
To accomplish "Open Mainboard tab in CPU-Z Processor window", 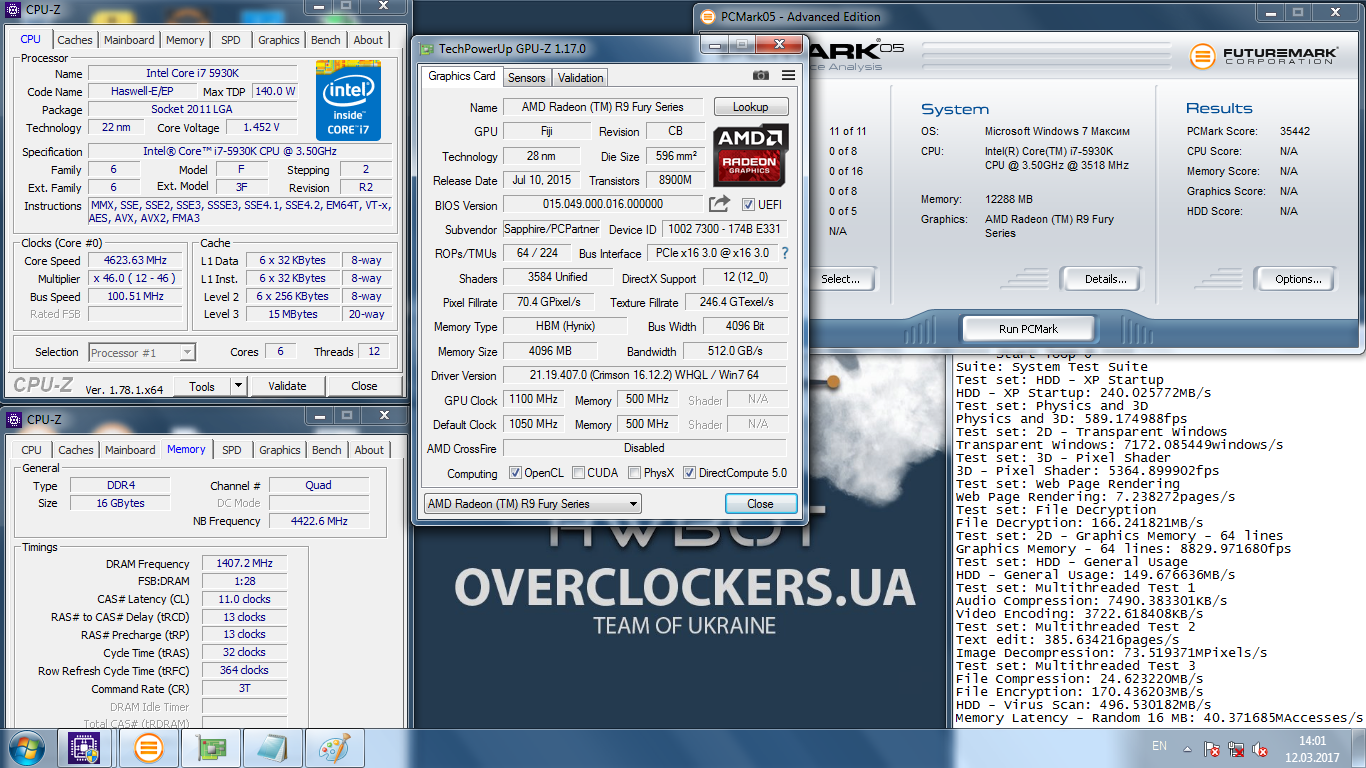I will [x=129, y=40].
